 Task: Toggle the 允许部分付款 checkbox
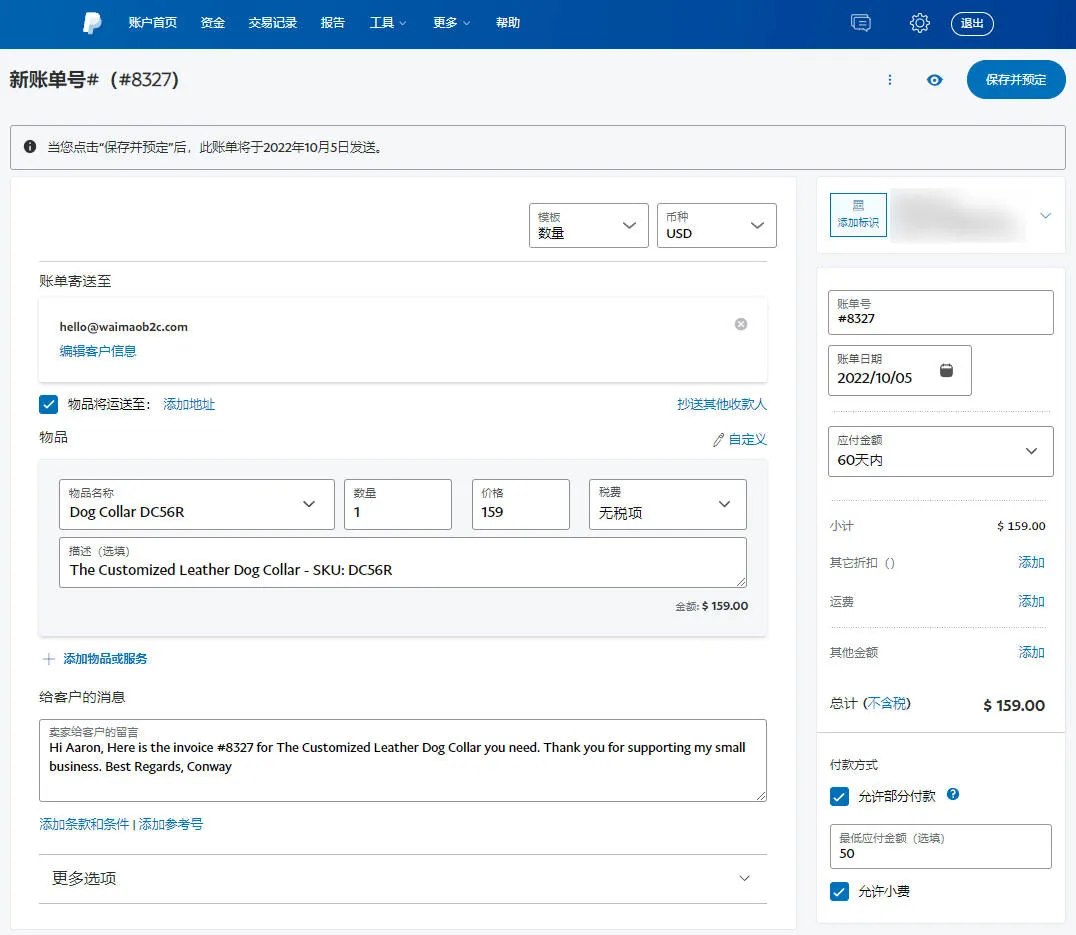tap(839, 796)
